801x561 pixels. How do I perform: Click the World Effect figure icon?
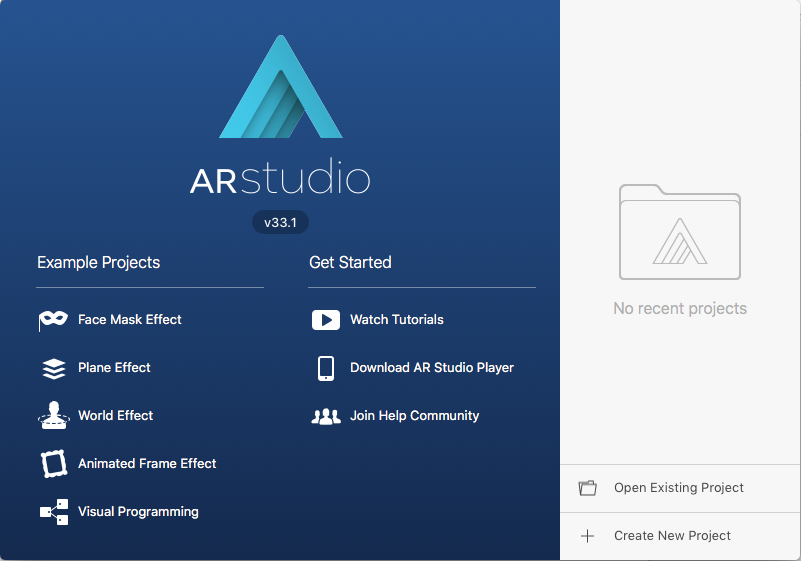54,415
